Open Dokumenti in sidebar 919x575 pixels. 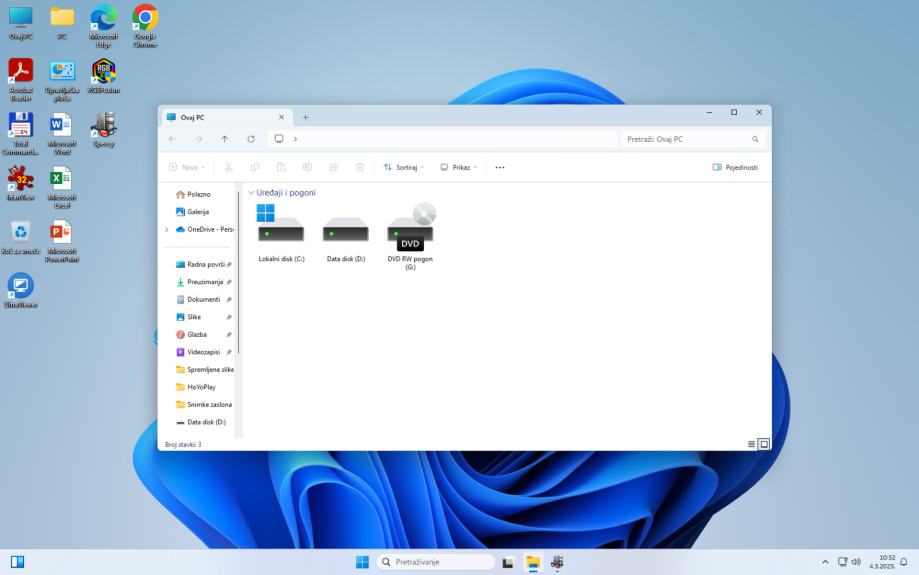(203, 300)
